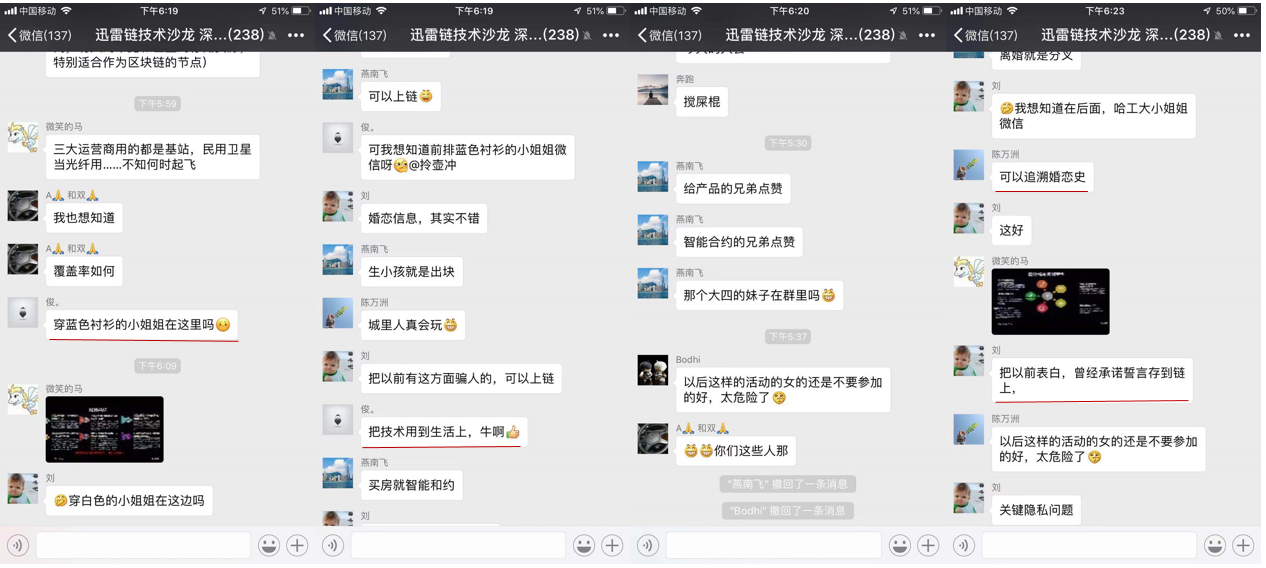Viewport: 1266px width, 568px height.
Task: Open group details via ••• in leftmost chat
Action: tap(296, 35)
